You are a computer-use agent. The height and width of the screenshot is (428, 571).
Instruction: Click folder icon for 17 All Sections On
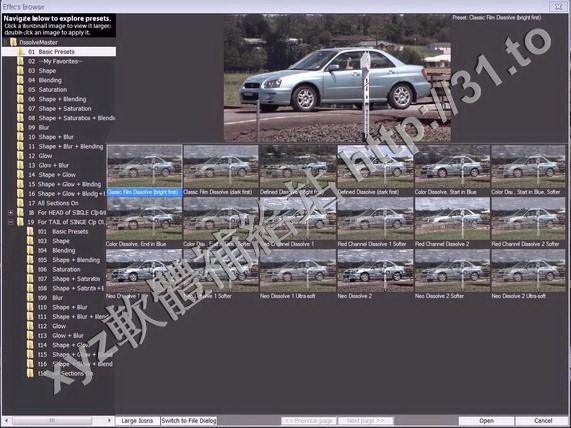(x=20, y=203)
